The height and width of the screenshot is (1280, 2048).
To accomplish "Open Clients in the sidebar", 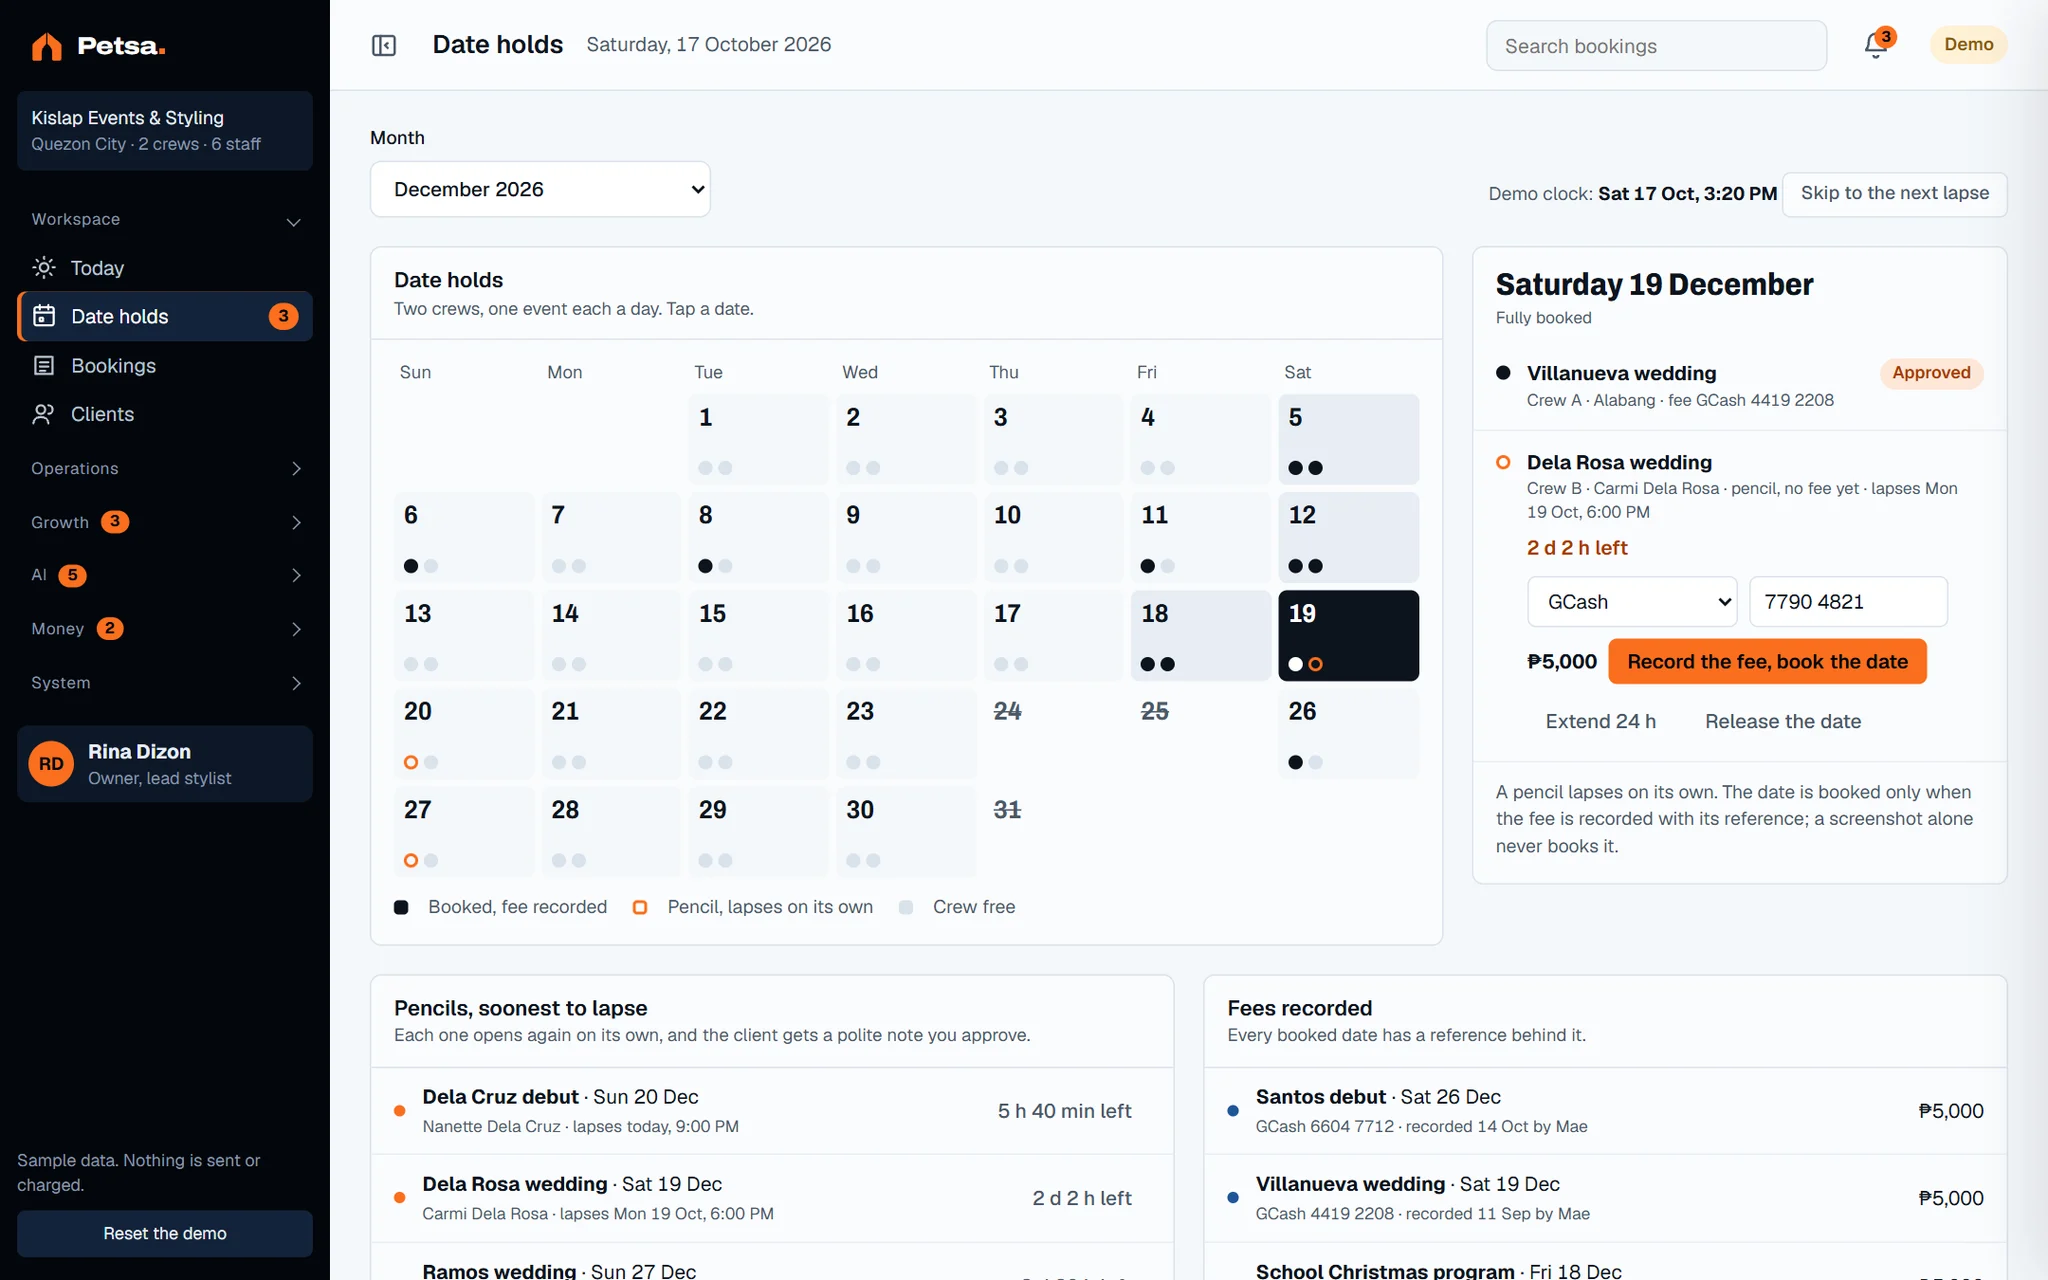I will click(x=165, y=414).
